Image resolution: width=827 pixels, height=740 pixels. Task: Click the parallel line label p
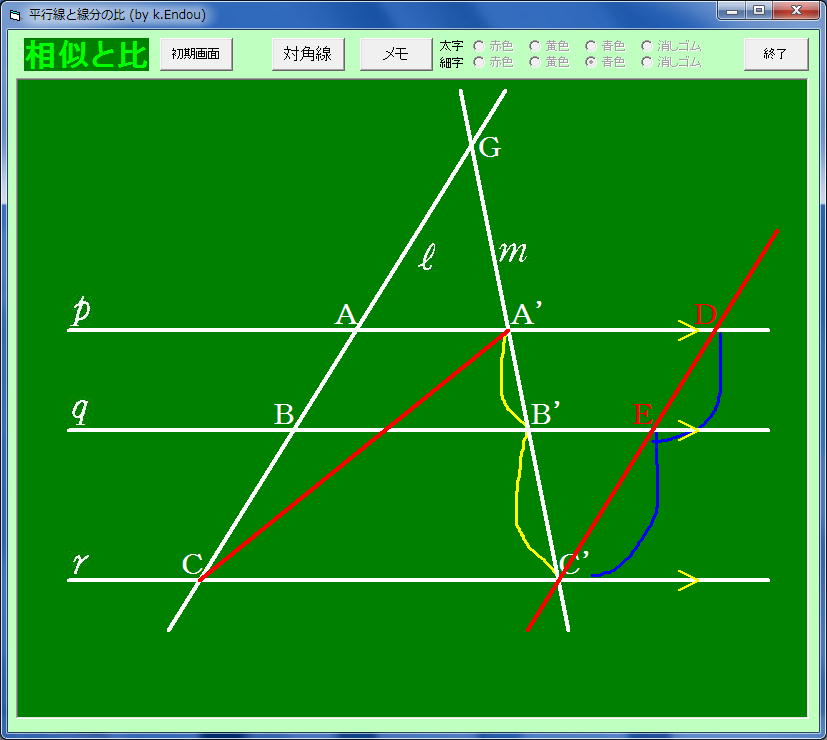pos(81,310)
